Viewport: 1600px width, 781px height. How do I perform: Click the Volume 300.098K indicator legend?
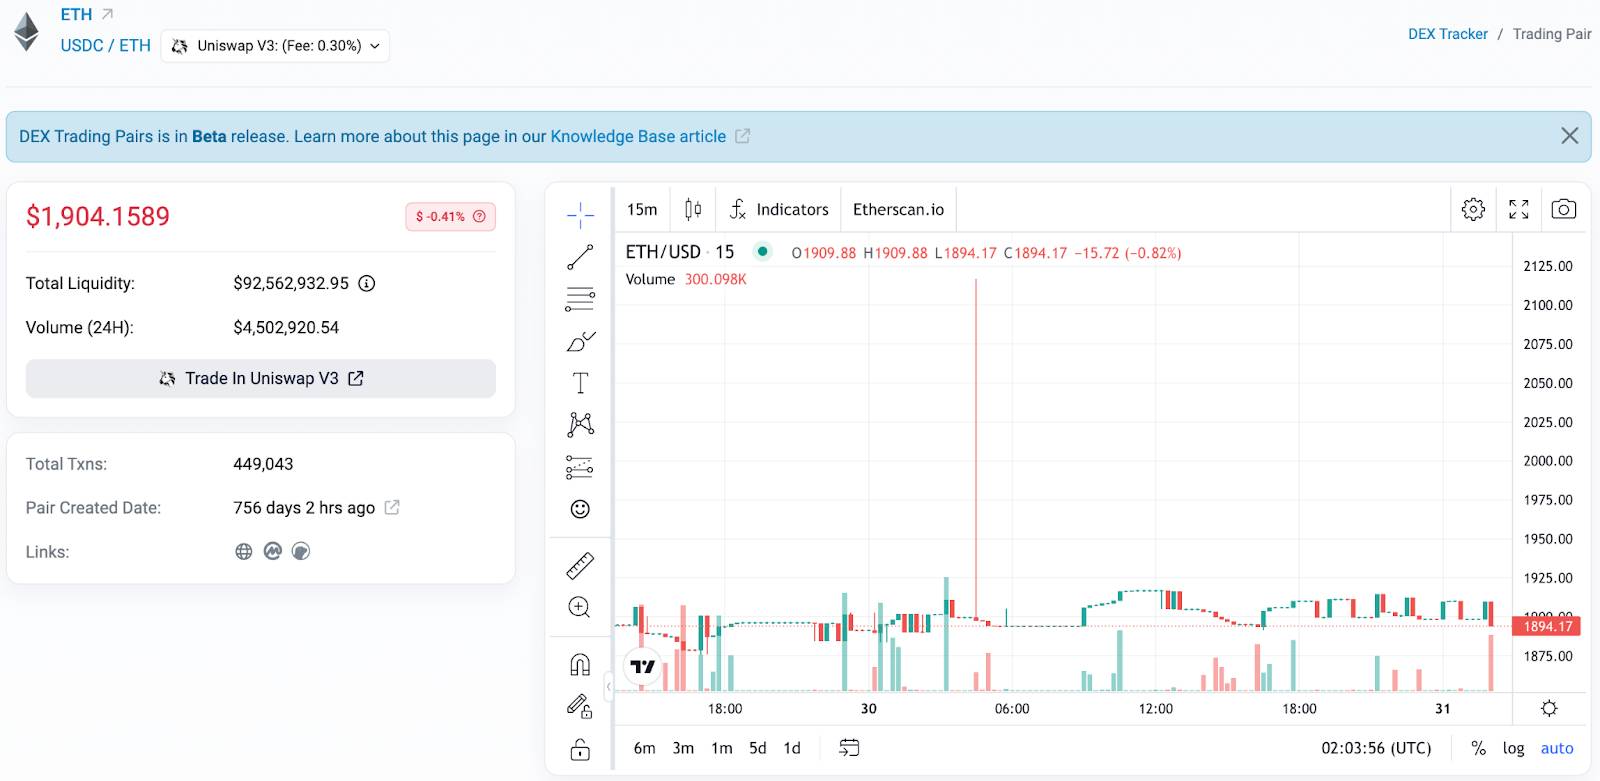(x=686, y=279)
